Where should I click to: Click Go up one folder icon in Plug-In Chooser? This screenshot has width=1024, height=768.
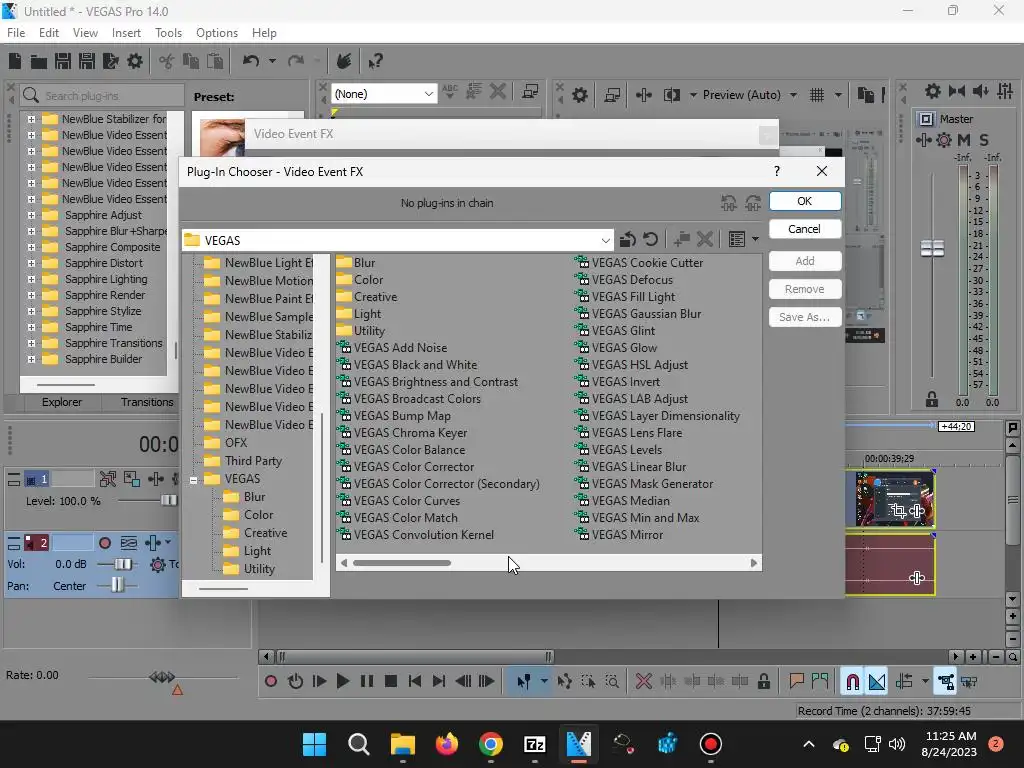coord(628,240)
